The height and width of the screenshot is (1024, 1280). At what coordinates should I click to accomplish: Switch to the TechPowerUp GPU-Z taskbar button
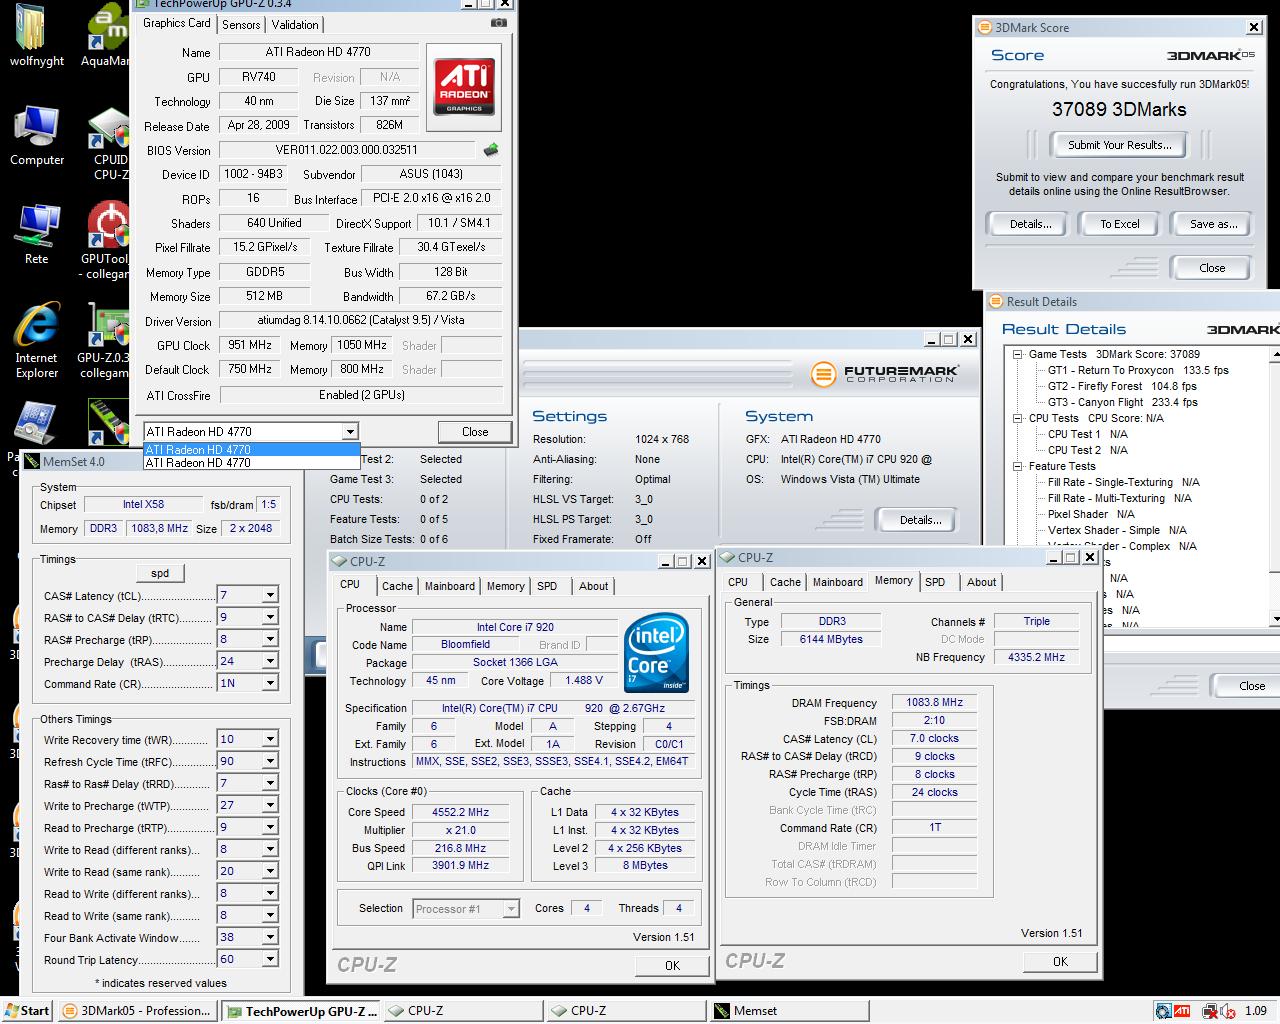(301, 1011)
